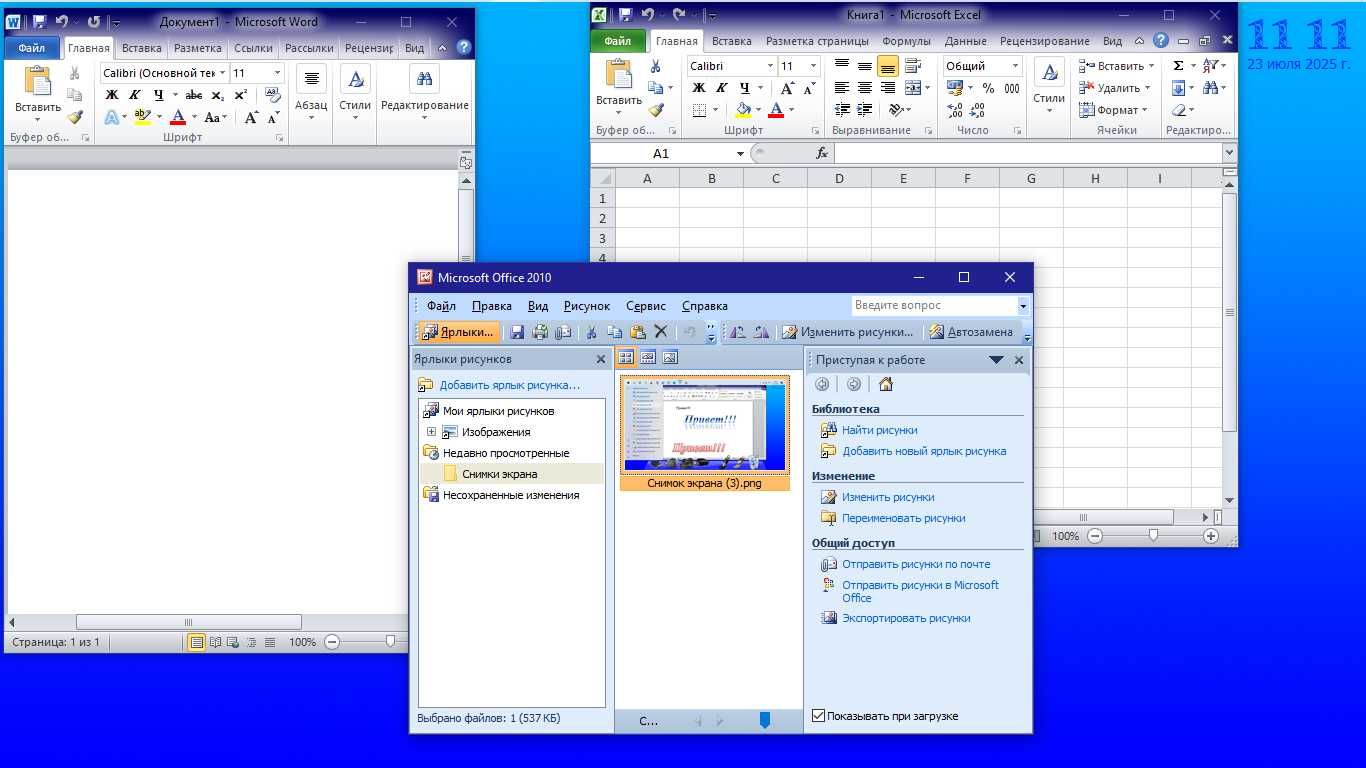Toggle bottom vertical alignment in Excel
The image size is (1366, 768).
[x=887, y=66]
